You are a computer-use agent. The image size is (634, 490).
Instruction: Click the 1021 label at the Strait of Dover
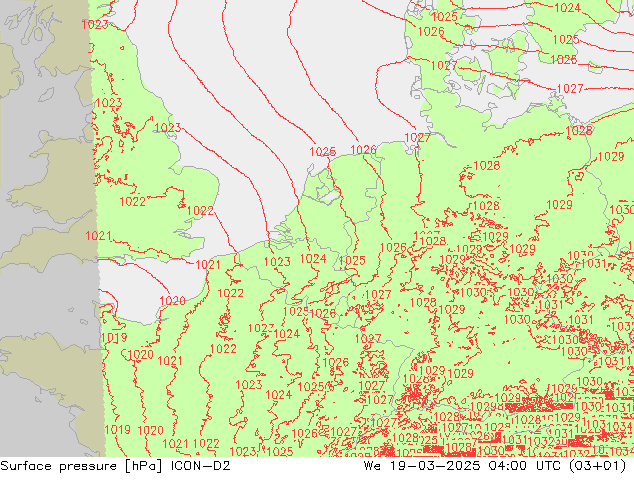208,265
